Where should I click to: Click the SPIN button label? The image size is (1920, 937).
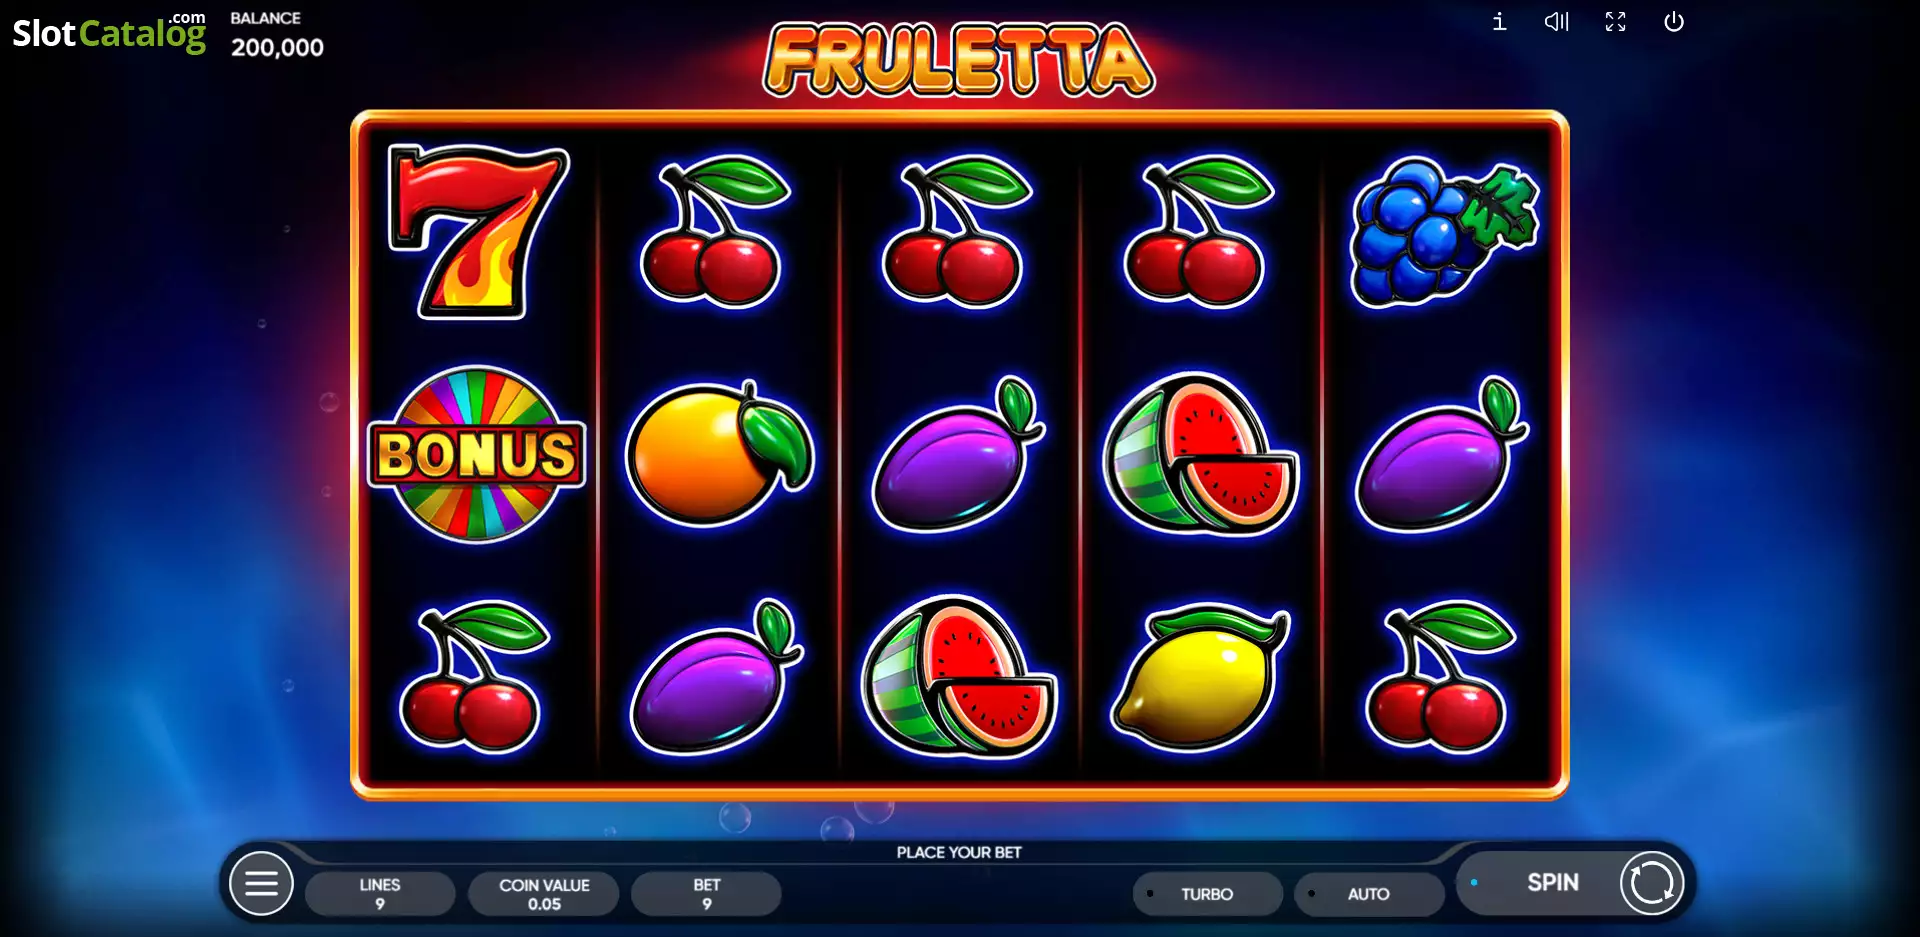pos(1552,882)
